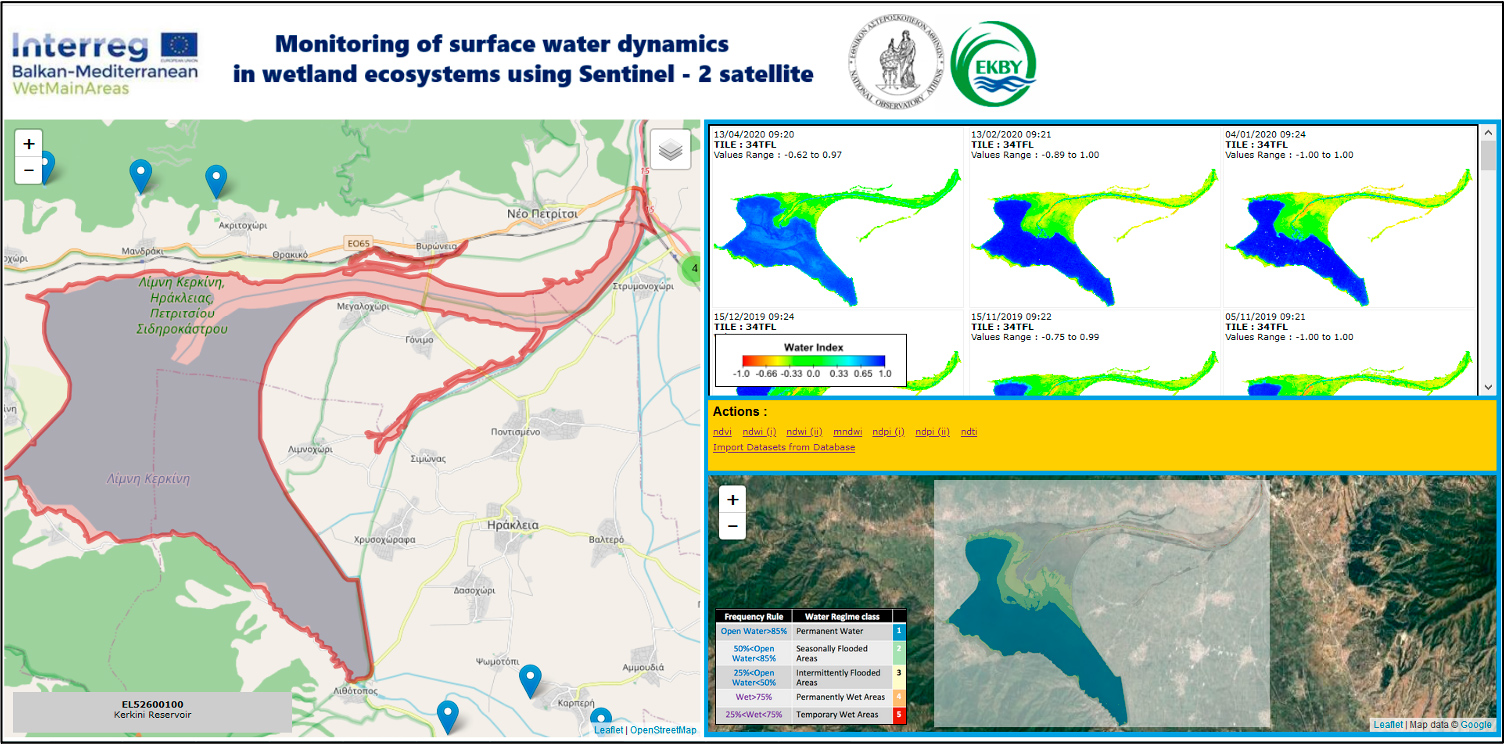The width and height of the screenshot is (1506, 745).
Task: Click blue class 1 swatch, Permanent Water
Action: coord(898,632)
